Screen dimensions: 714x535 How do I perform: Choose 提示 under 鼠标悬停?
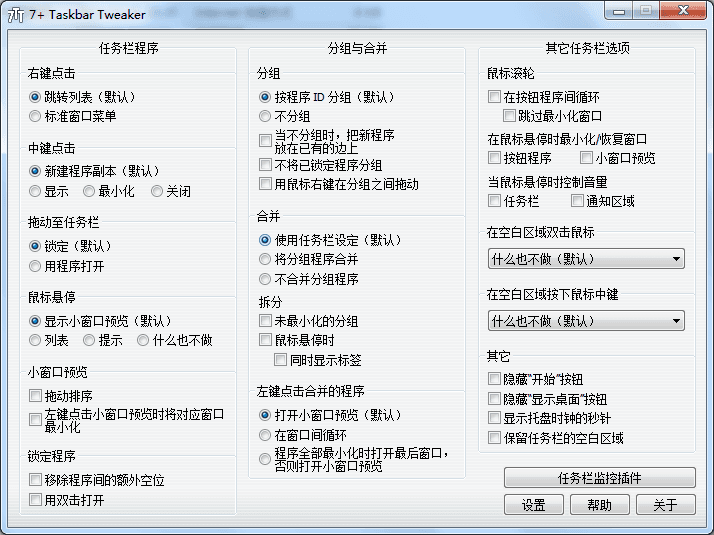(89, 340)
